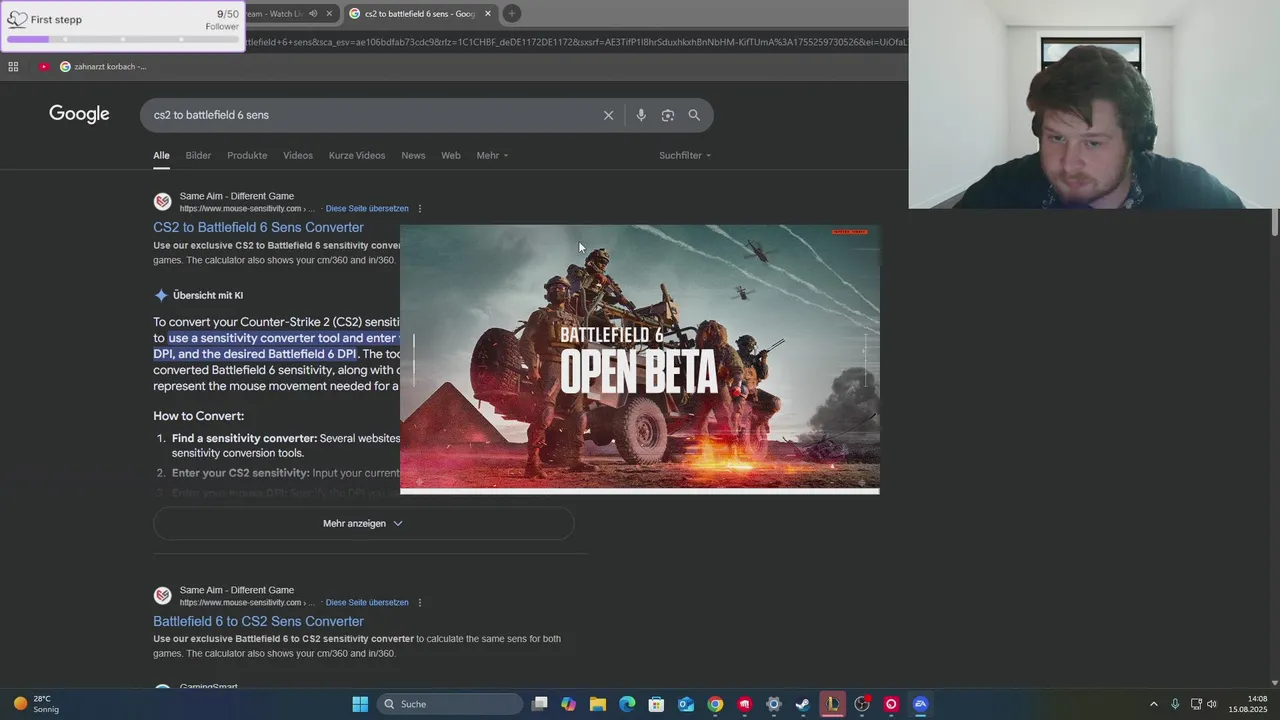Viewport: 1280px width, 720px height.
Task: Expand the 'Mehr' search categories dropdown
Action: pos(492,155)
